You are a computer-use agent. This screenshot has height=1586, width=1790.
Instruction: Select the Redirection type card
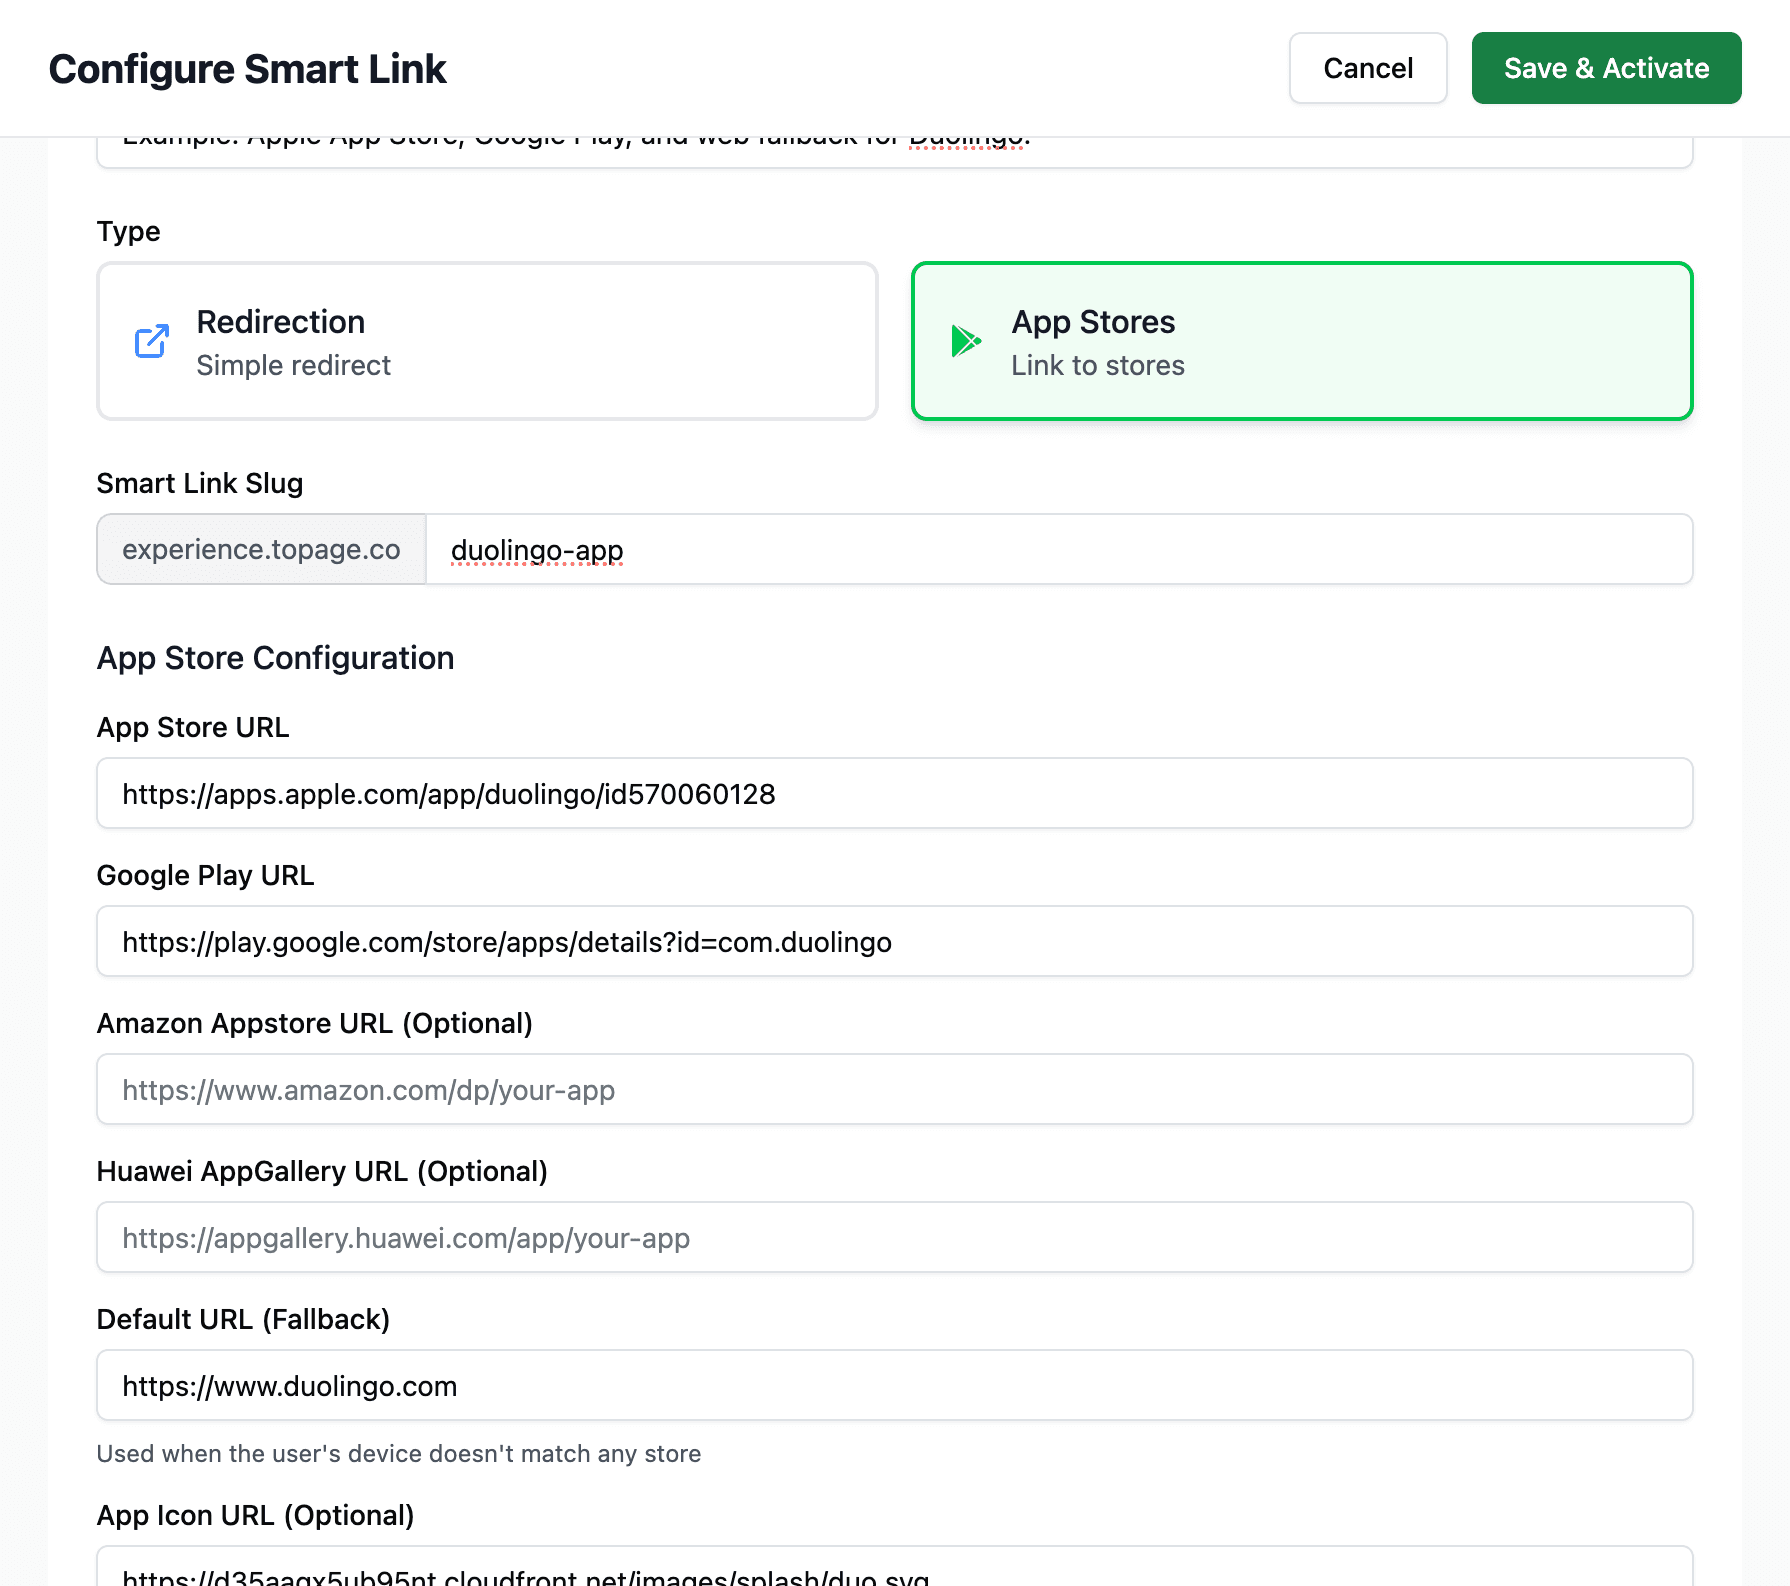[487, 341]
